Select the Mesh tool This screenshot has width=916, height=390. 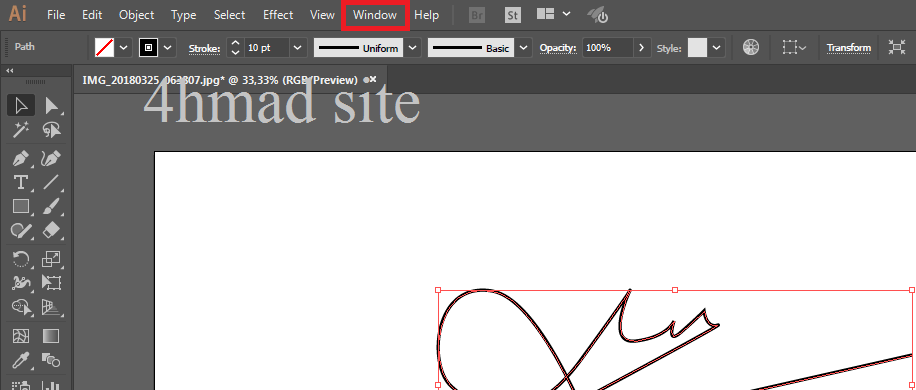click(21, 336)
